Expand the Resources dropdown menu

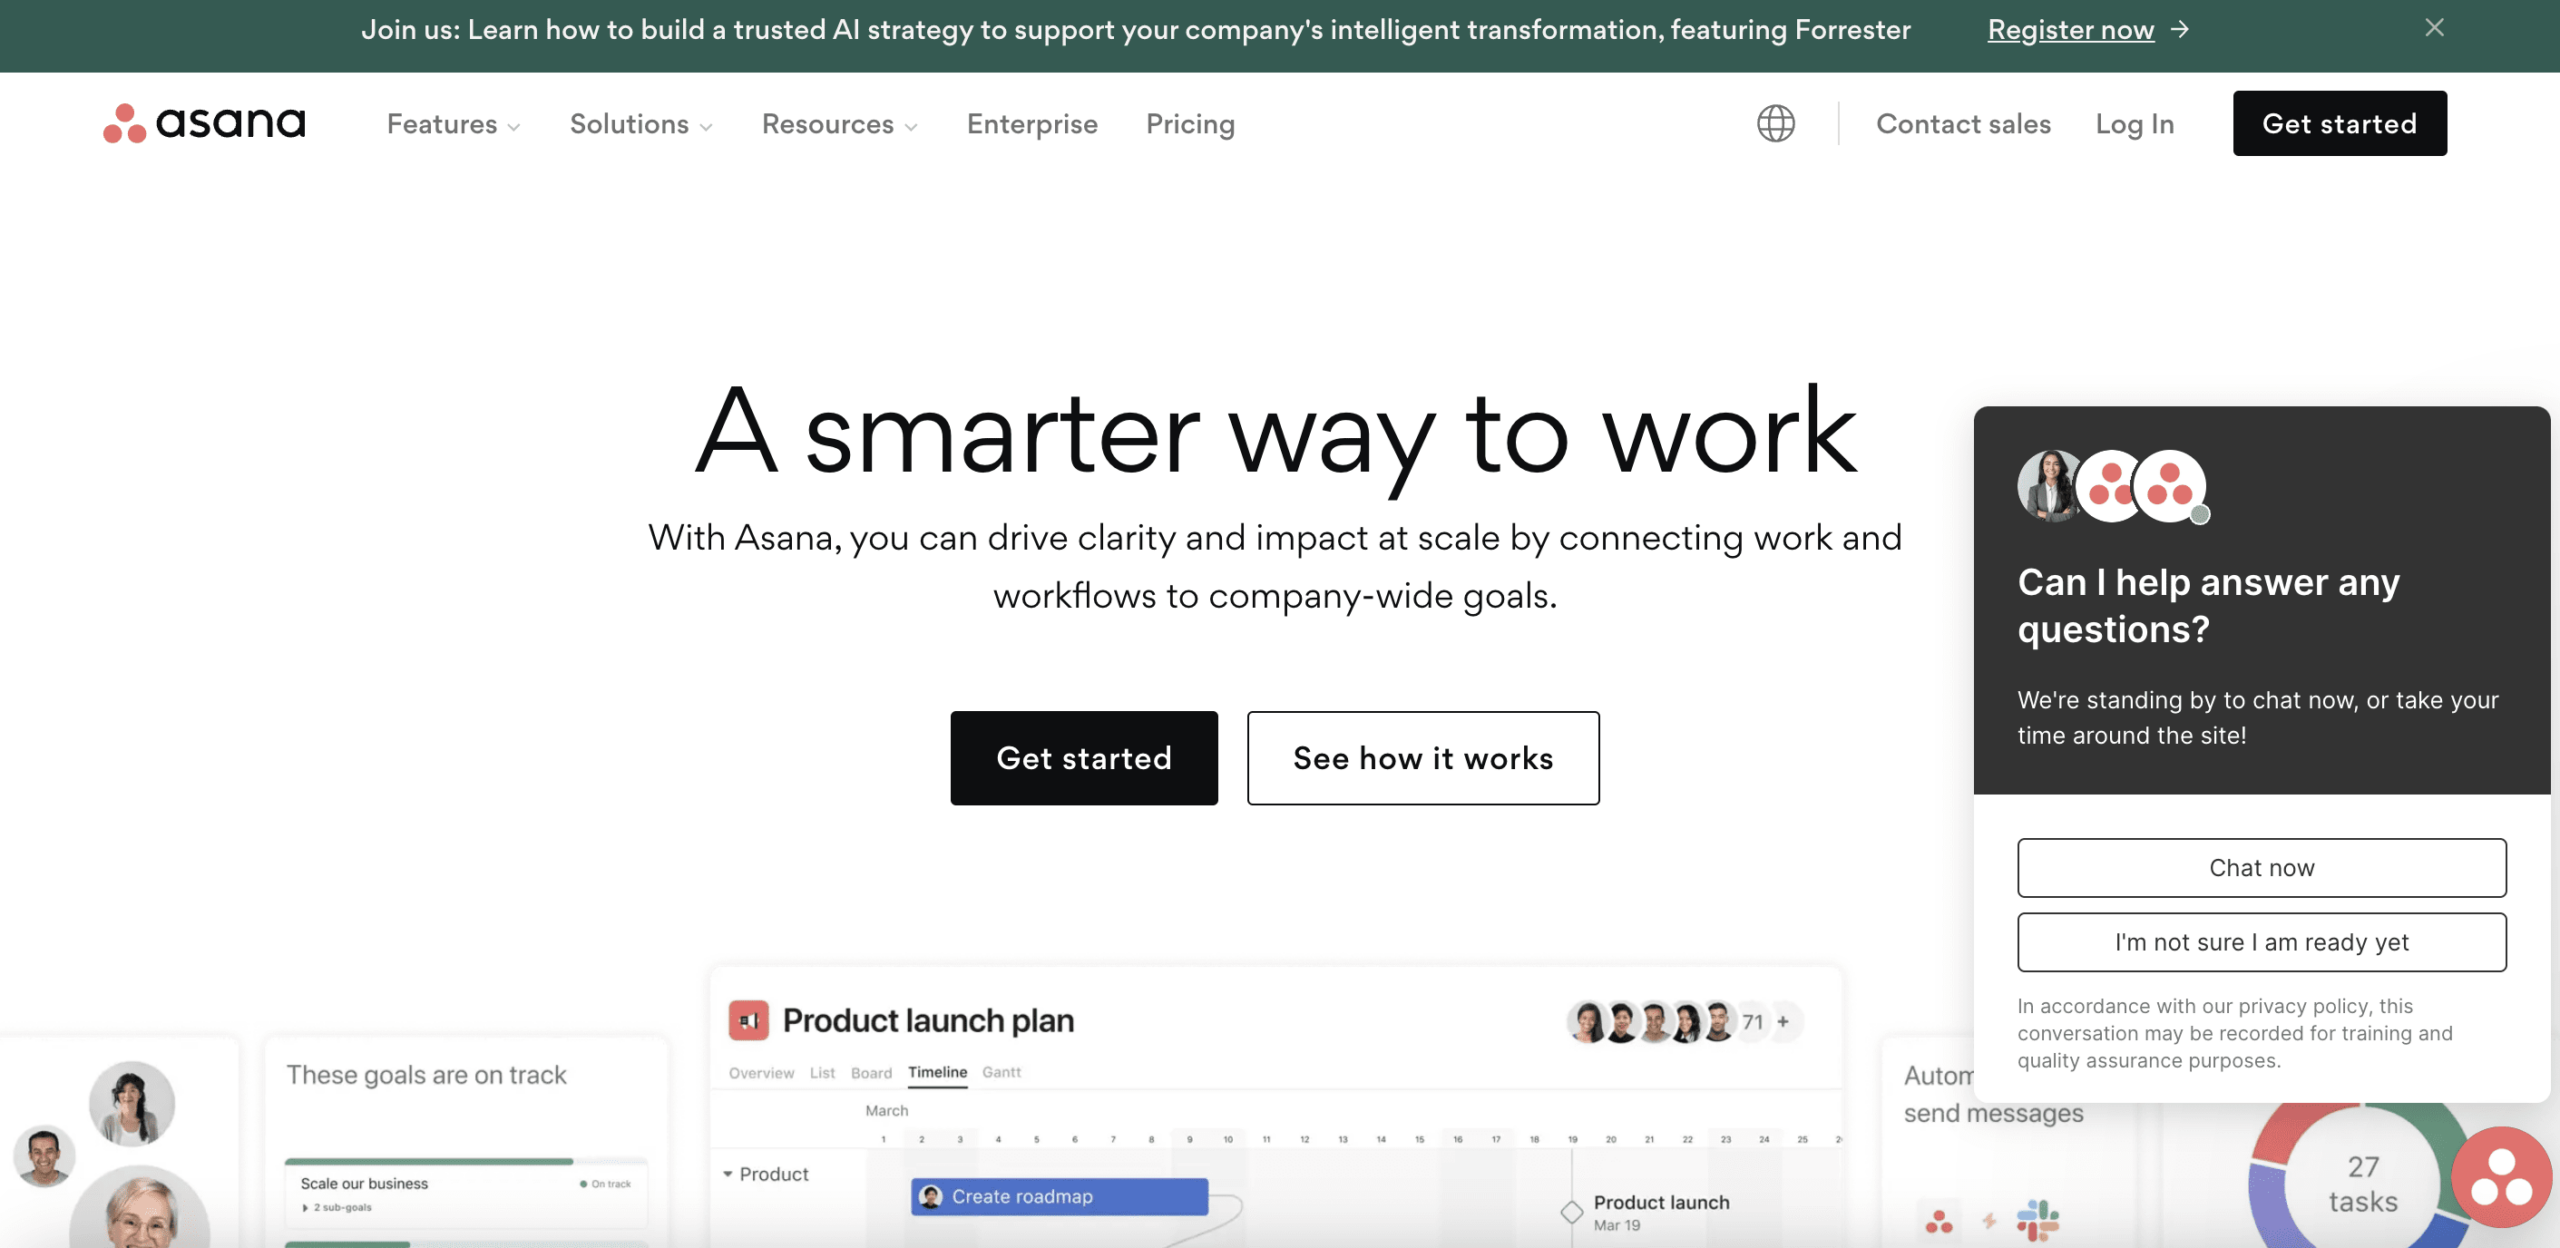pos(838,124)
